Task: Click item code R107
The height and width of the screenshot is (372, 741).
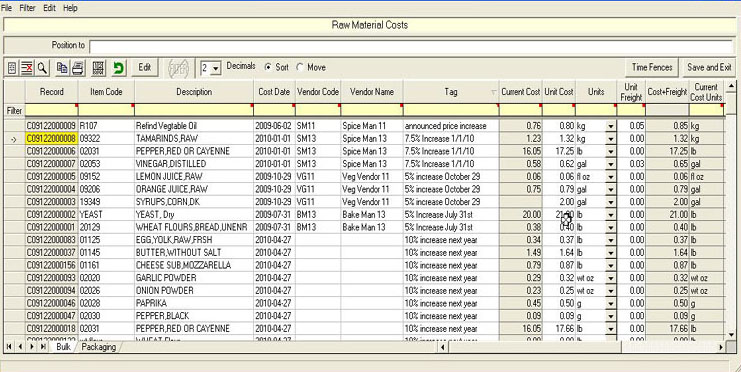Action: point(106,126)
